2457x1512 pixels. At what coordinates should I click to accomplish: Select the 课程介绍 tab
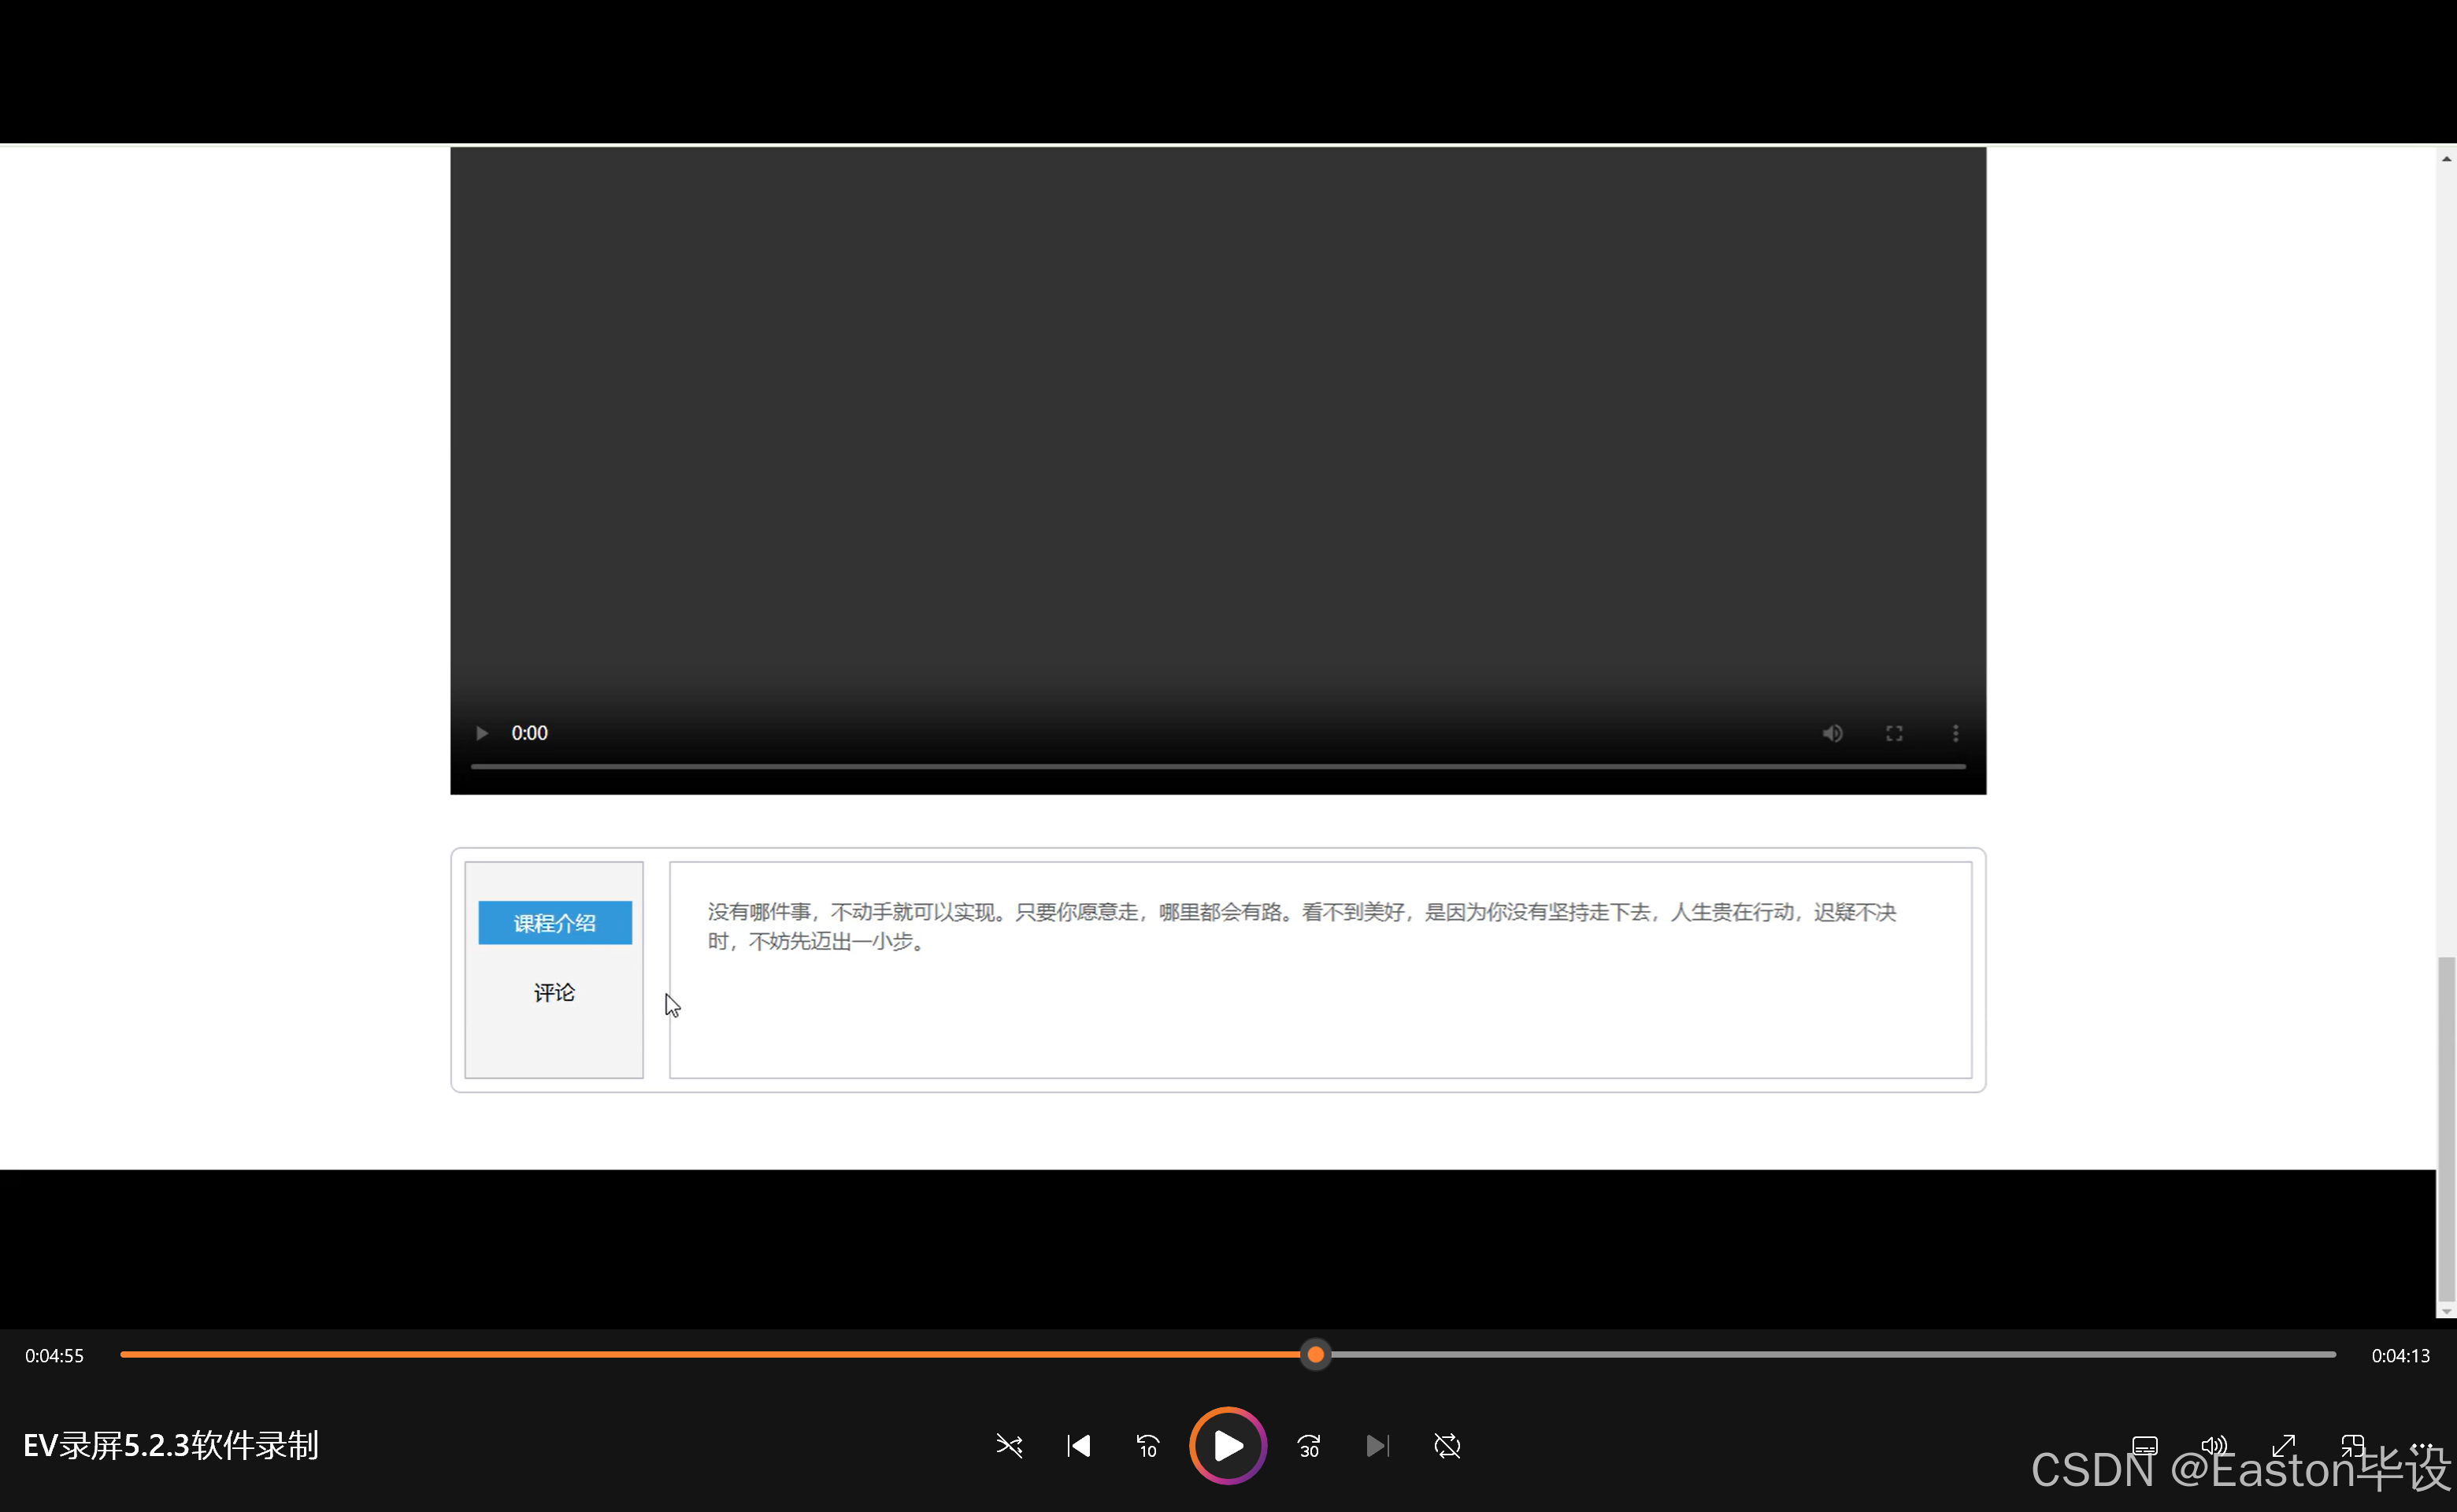coord(555,923)
